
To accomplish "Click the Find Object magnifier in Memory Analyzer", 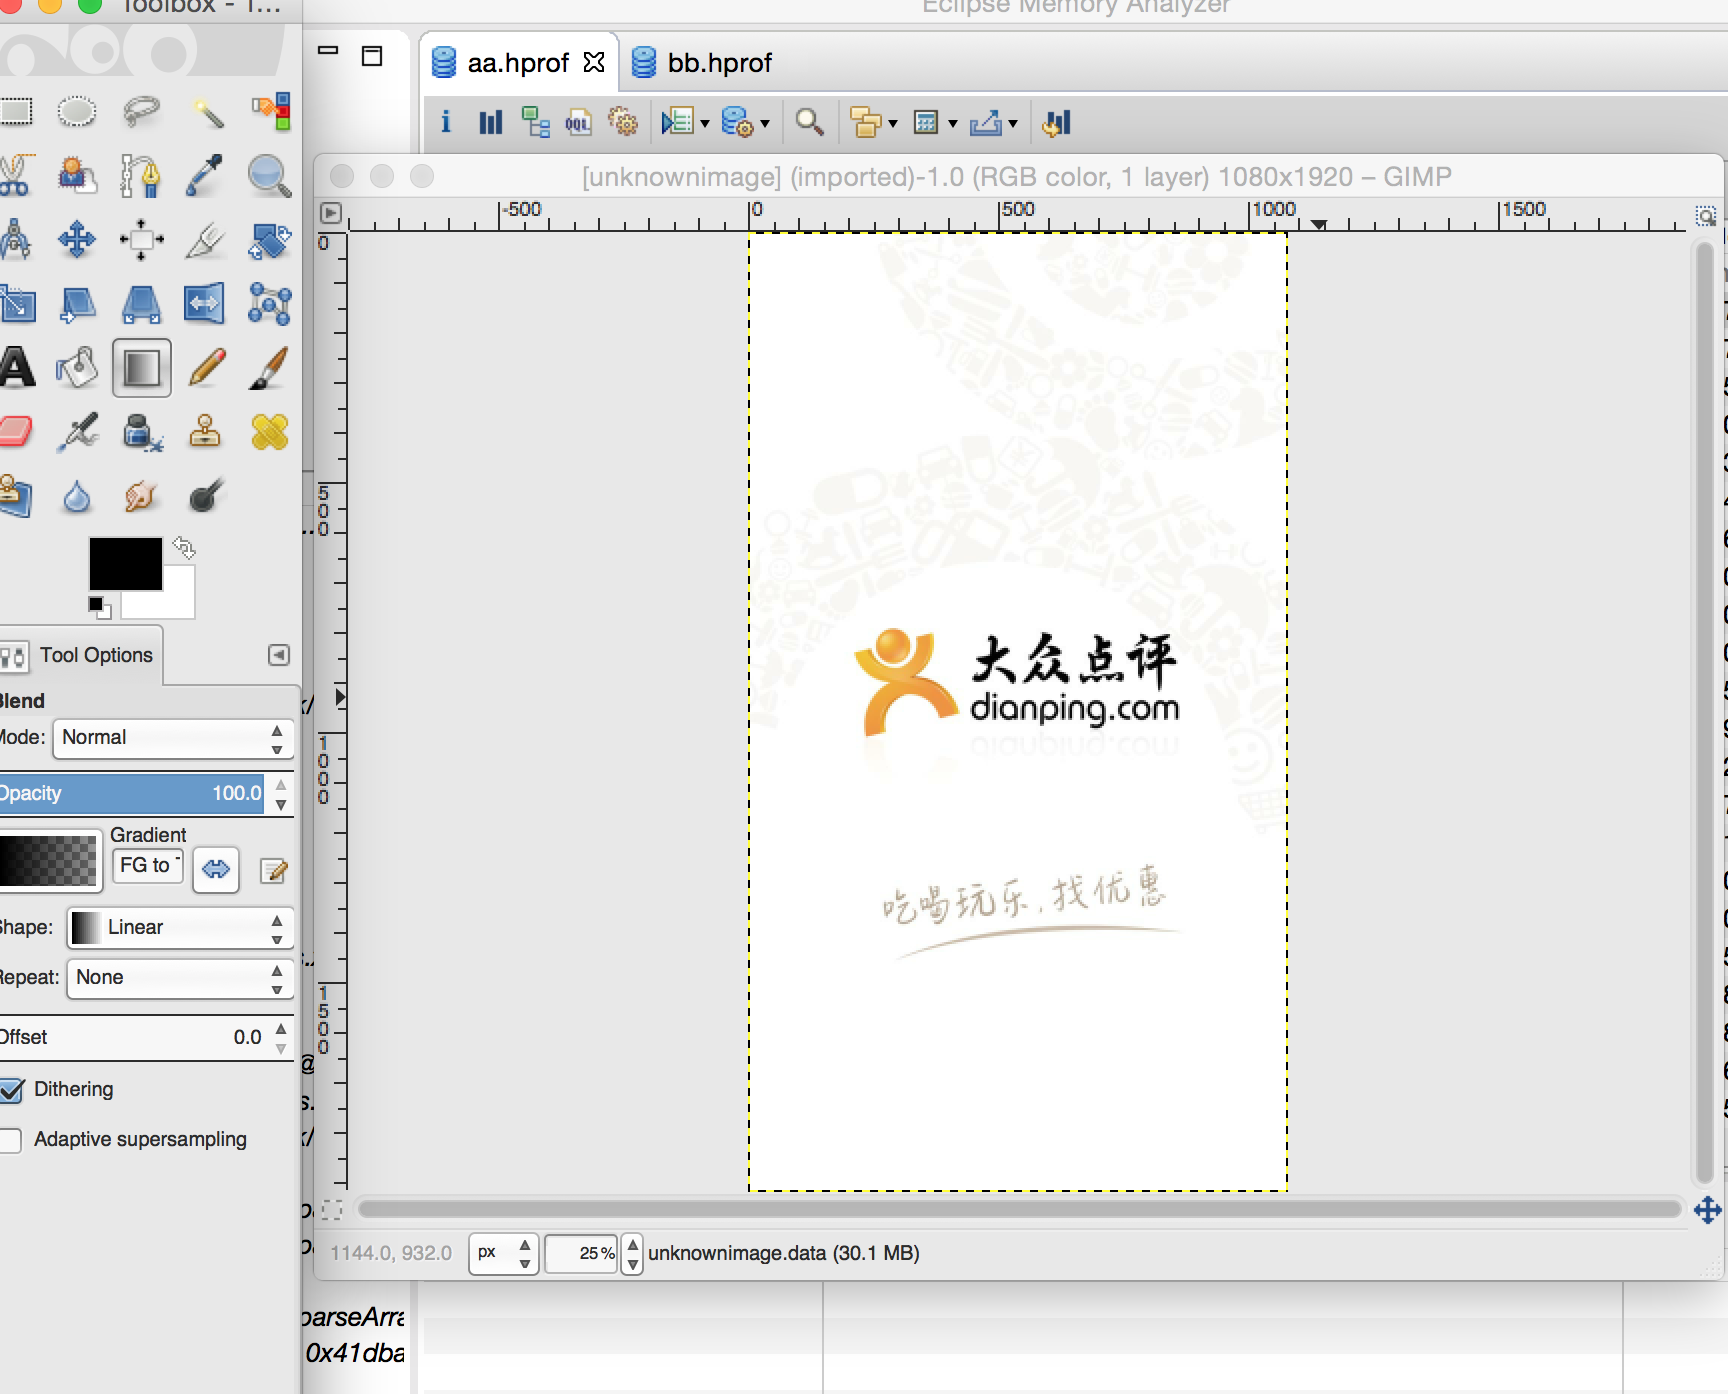I will pos(809,122).
